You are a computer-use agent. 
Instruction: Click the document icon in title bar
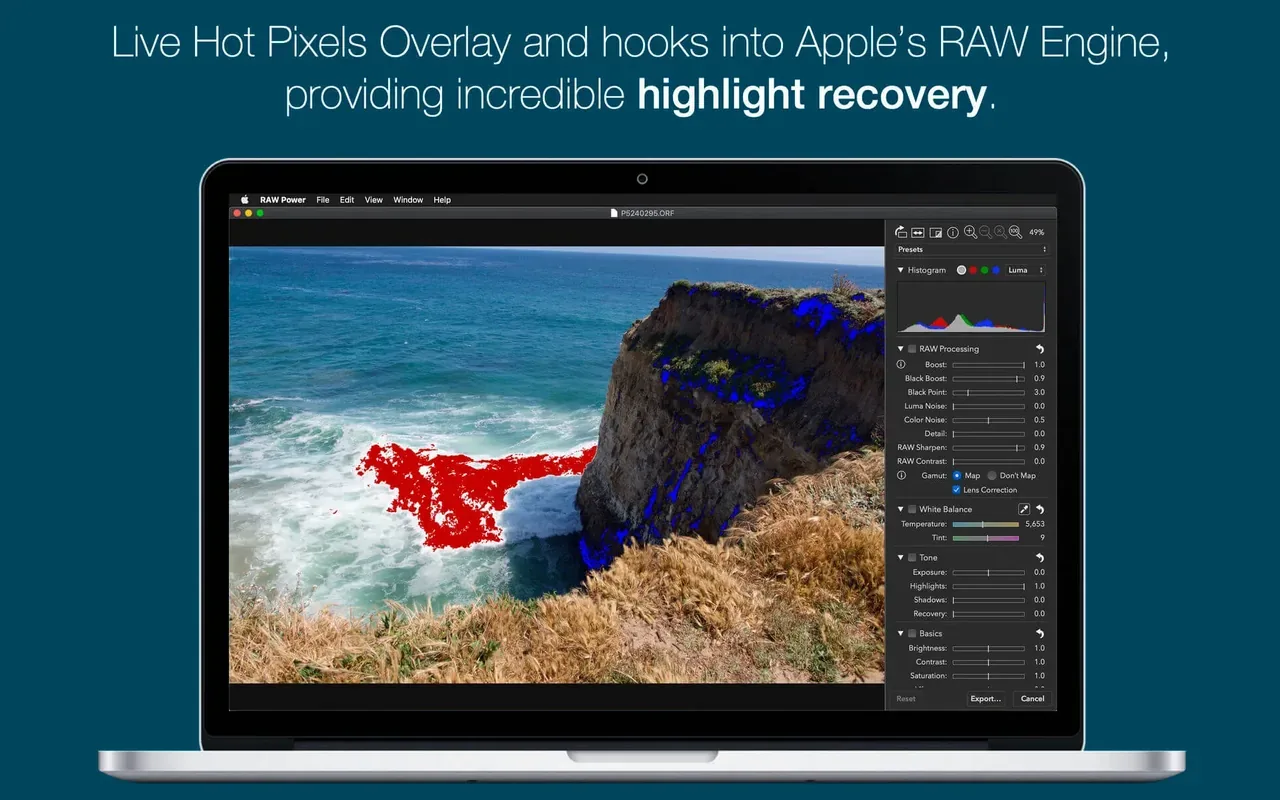click(x=614, y=213)
